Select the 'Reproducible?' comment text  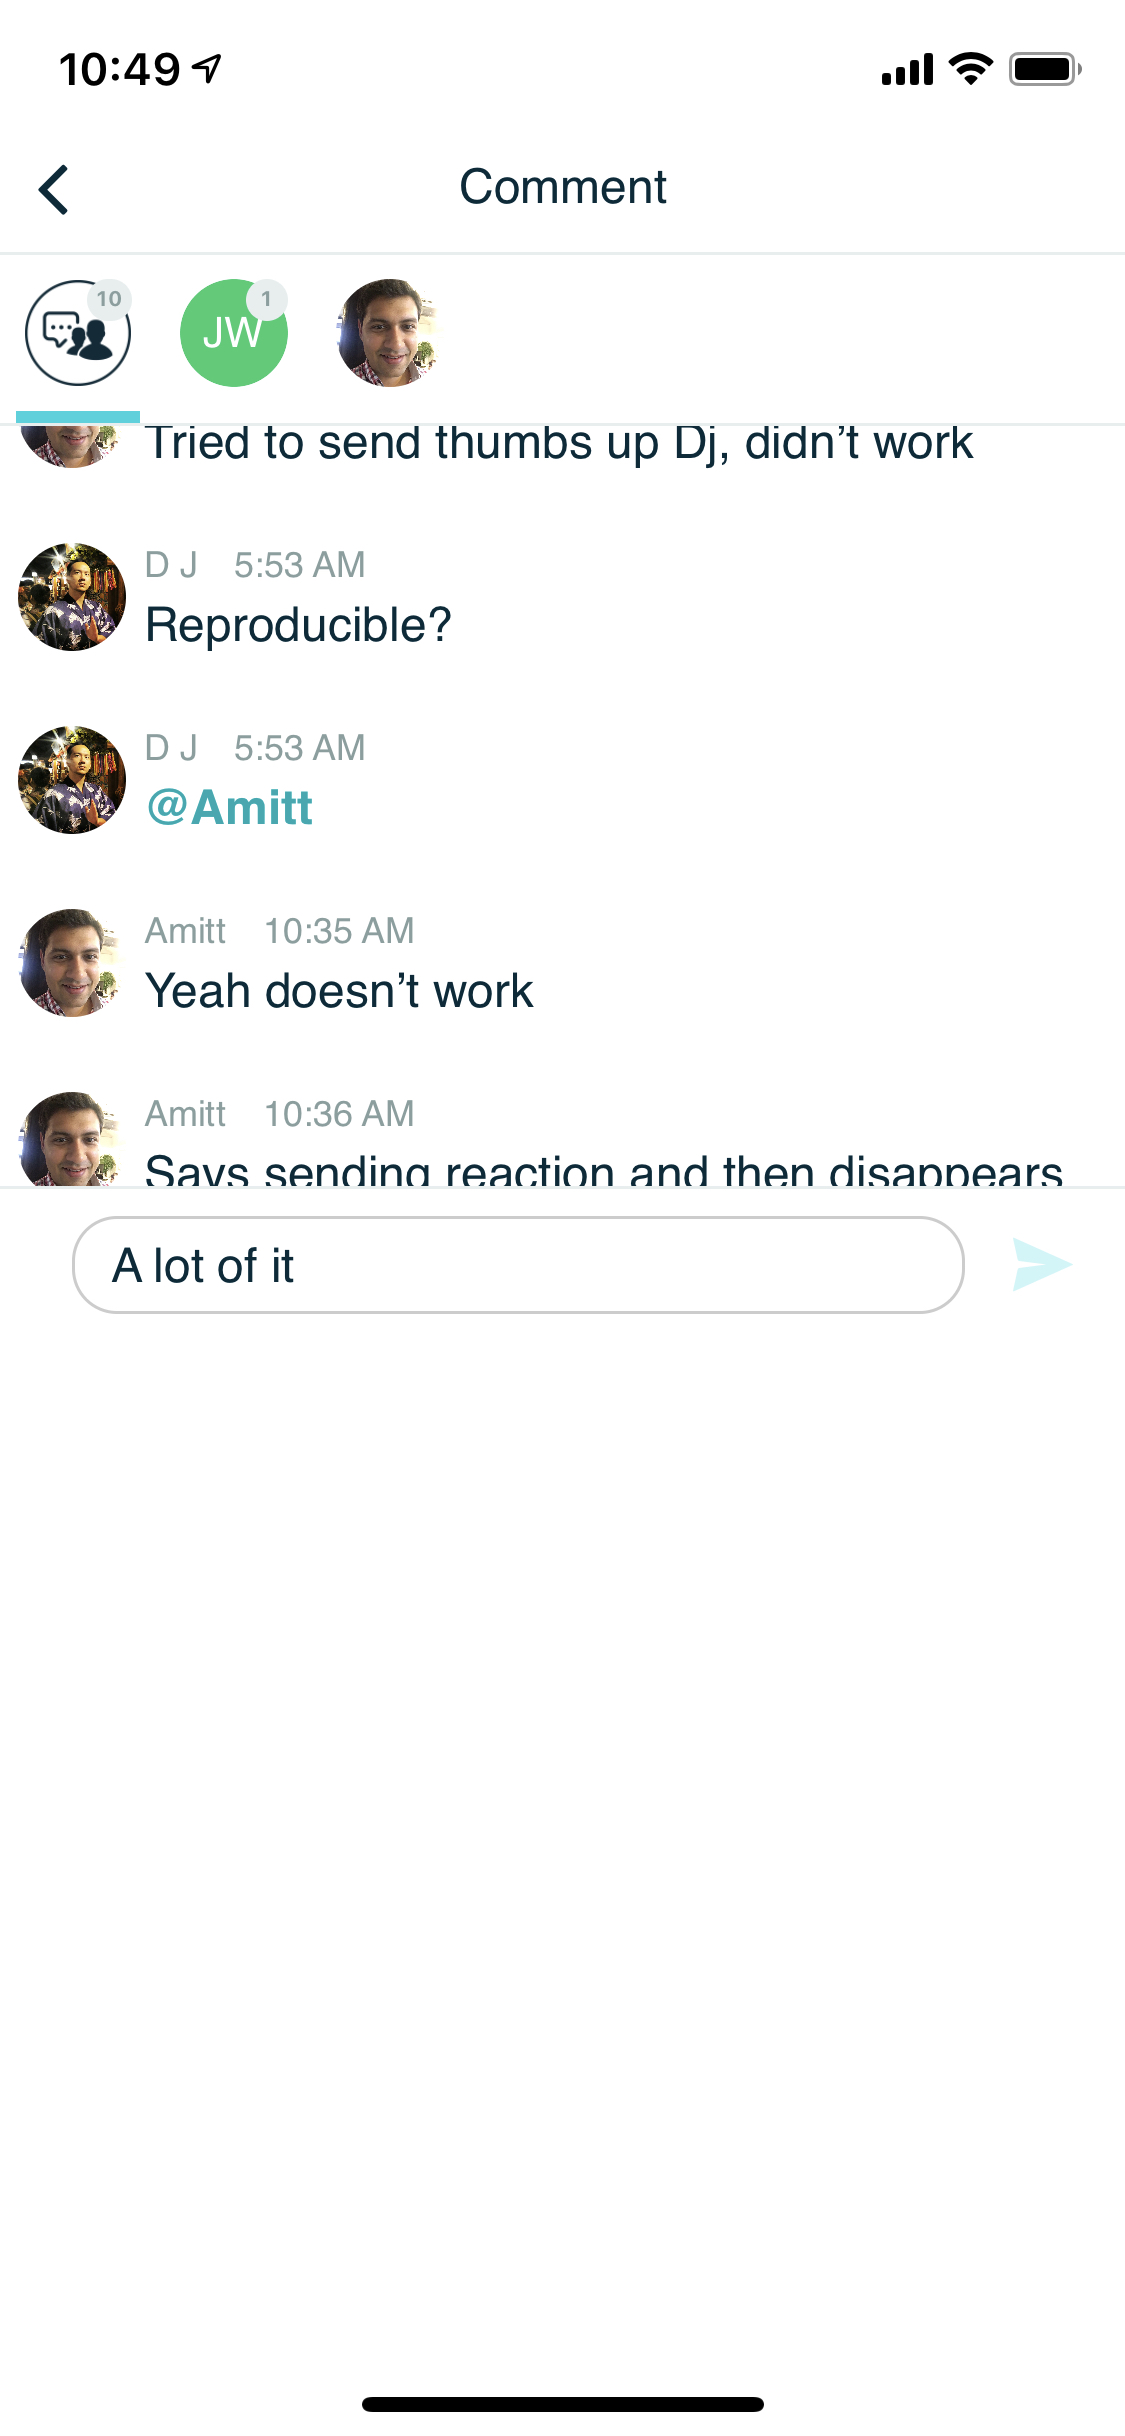tap(298, 626)
